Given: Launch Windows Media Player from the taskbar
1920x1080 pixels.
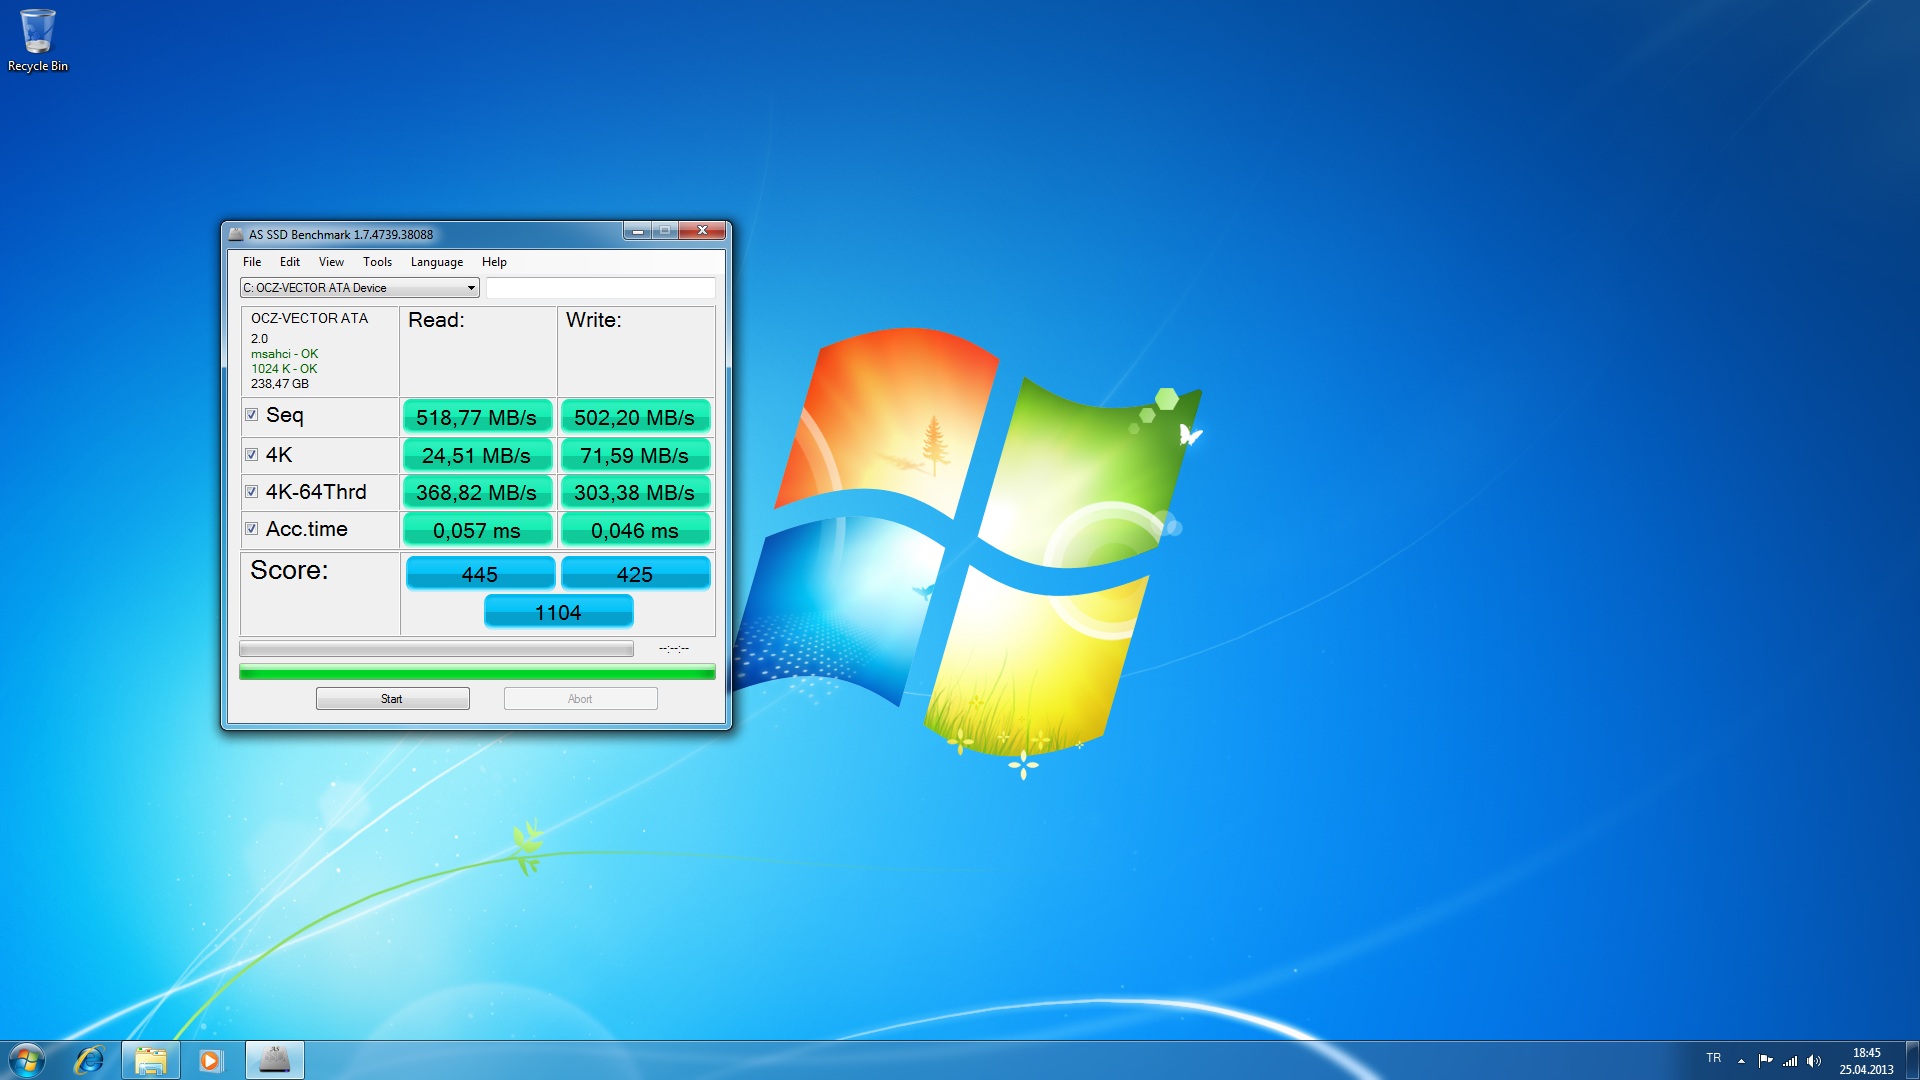Looking at the screenshot, I should [x=210, y=1060].
